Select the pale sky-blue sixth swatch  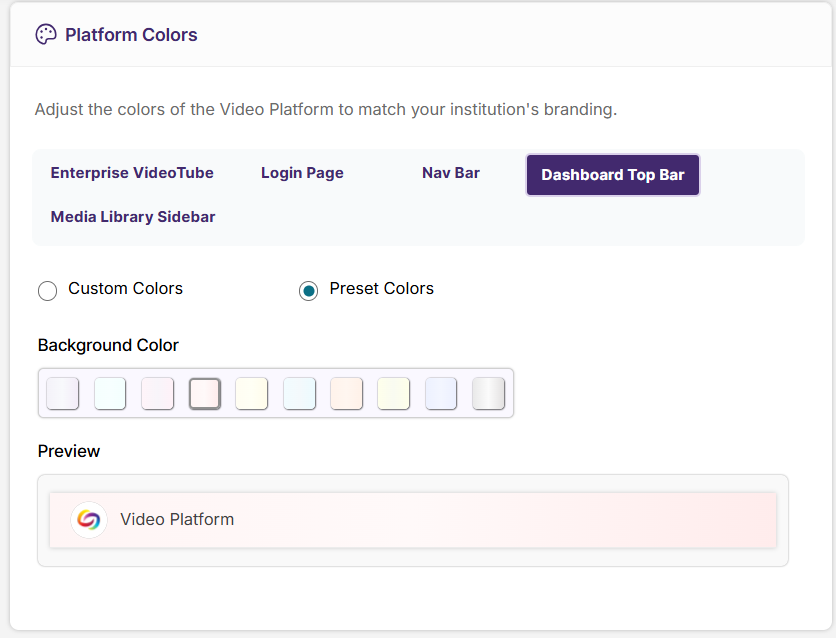[300, 393]
